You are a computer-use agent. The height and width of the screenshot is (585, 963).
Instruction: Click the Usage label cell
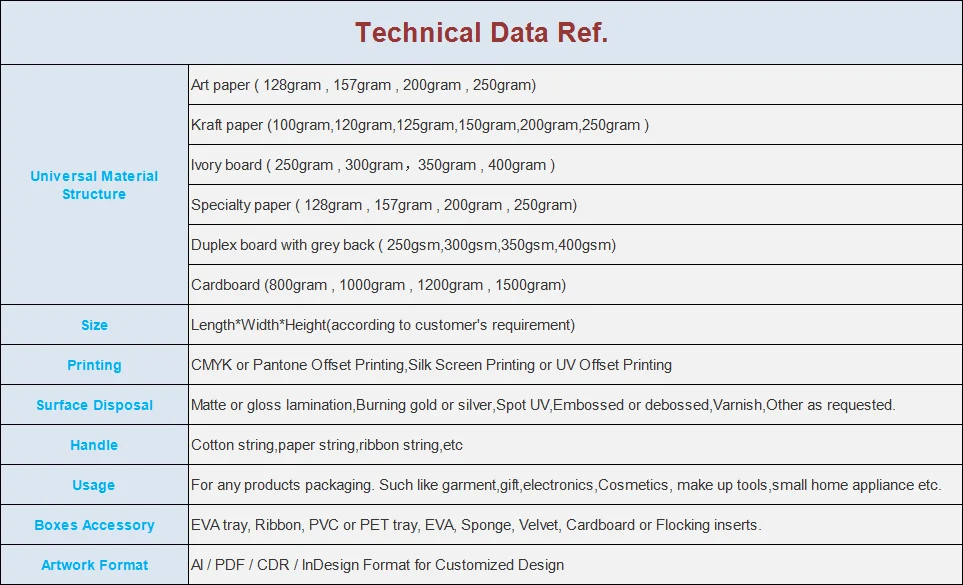94,485
